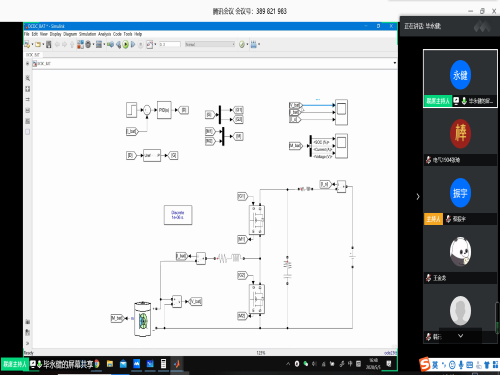Click the Step Forward toolbar icon

pos(133,44)
